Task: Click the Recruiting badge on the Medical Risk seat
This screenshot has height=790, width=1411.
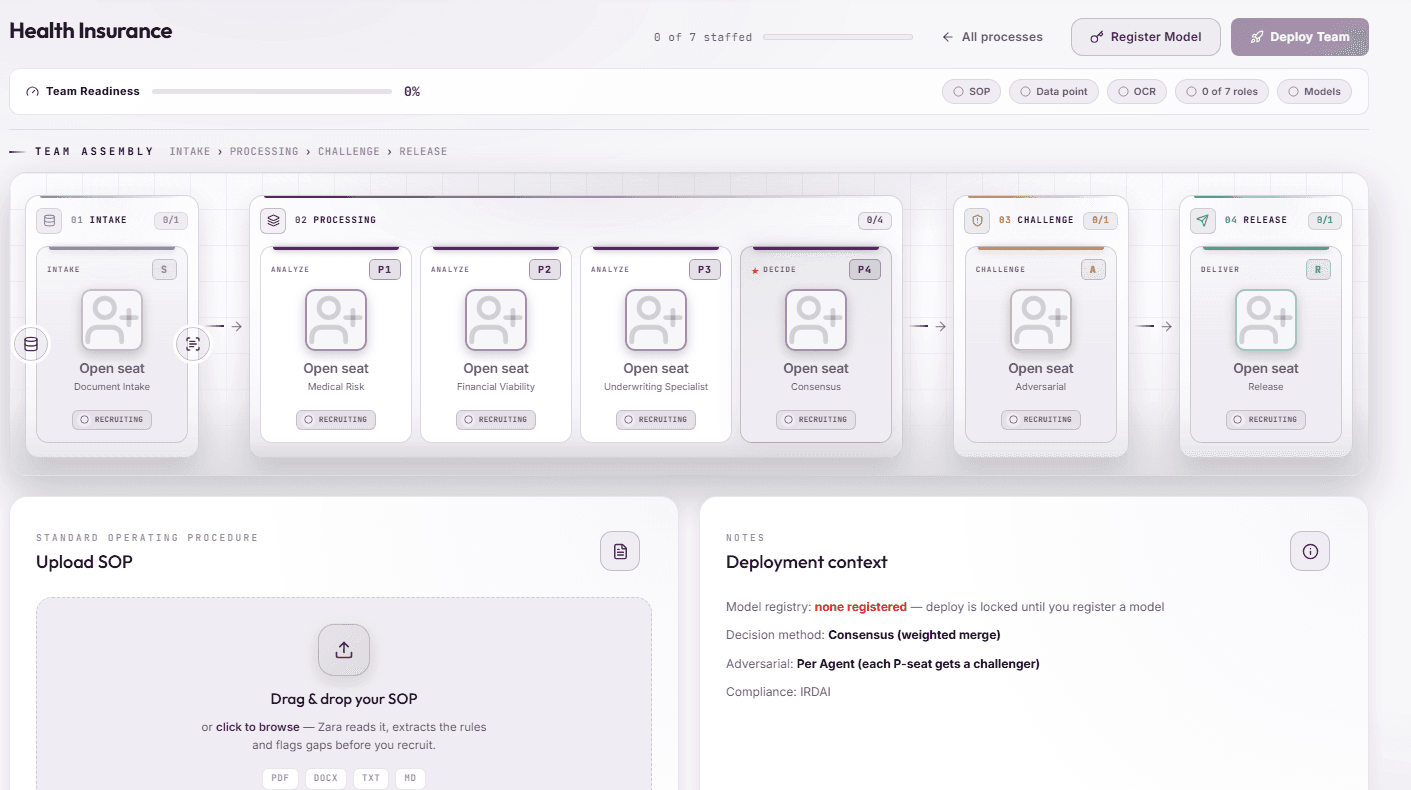Action: (x=336, y=420)
